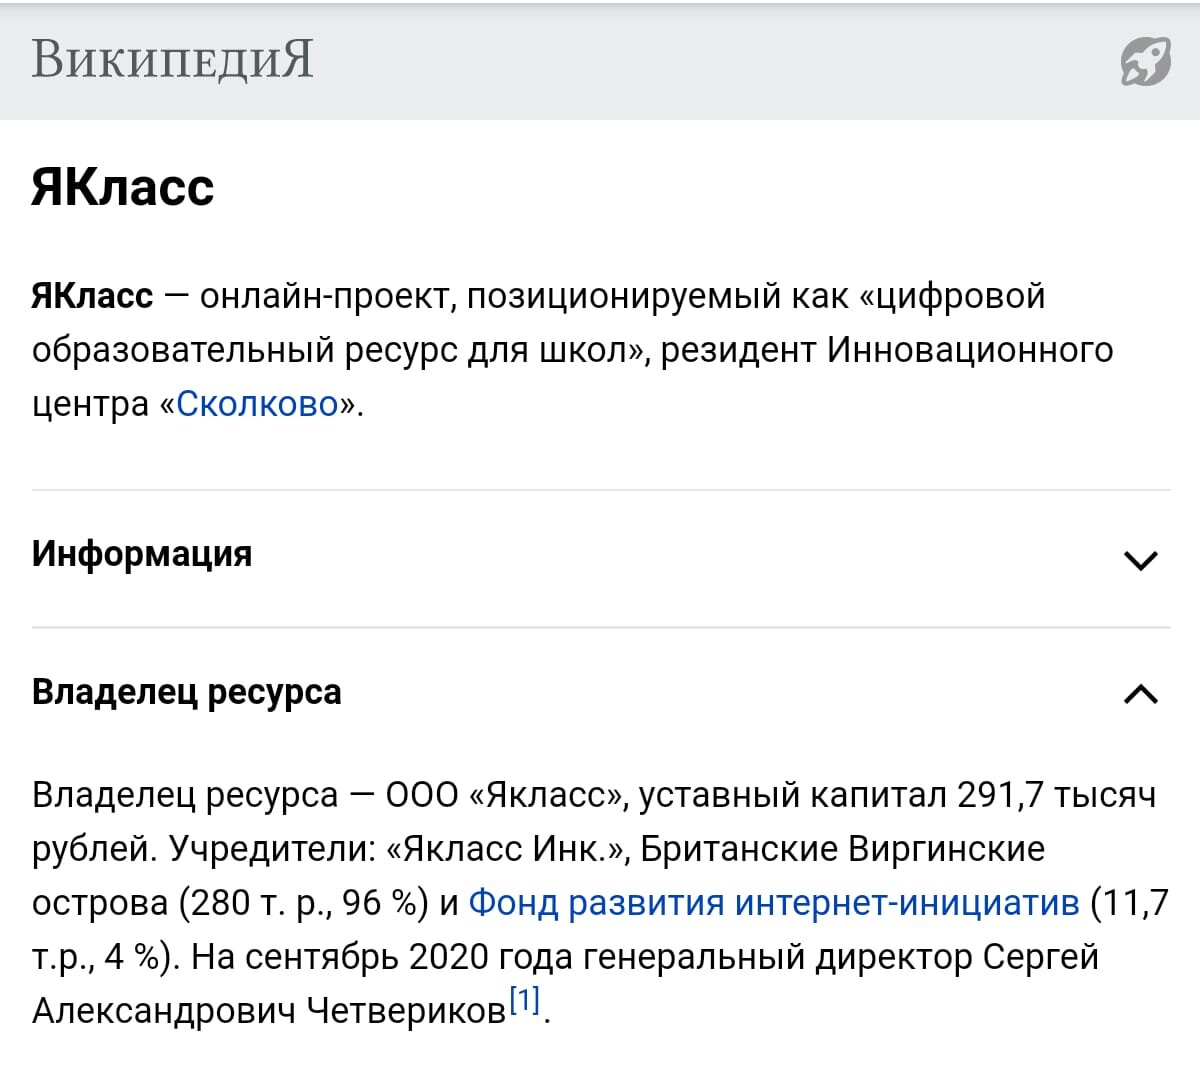1200x1080 pixels.
Task: Tap the Владелец ресурса section heading
Action: (187, 692)
